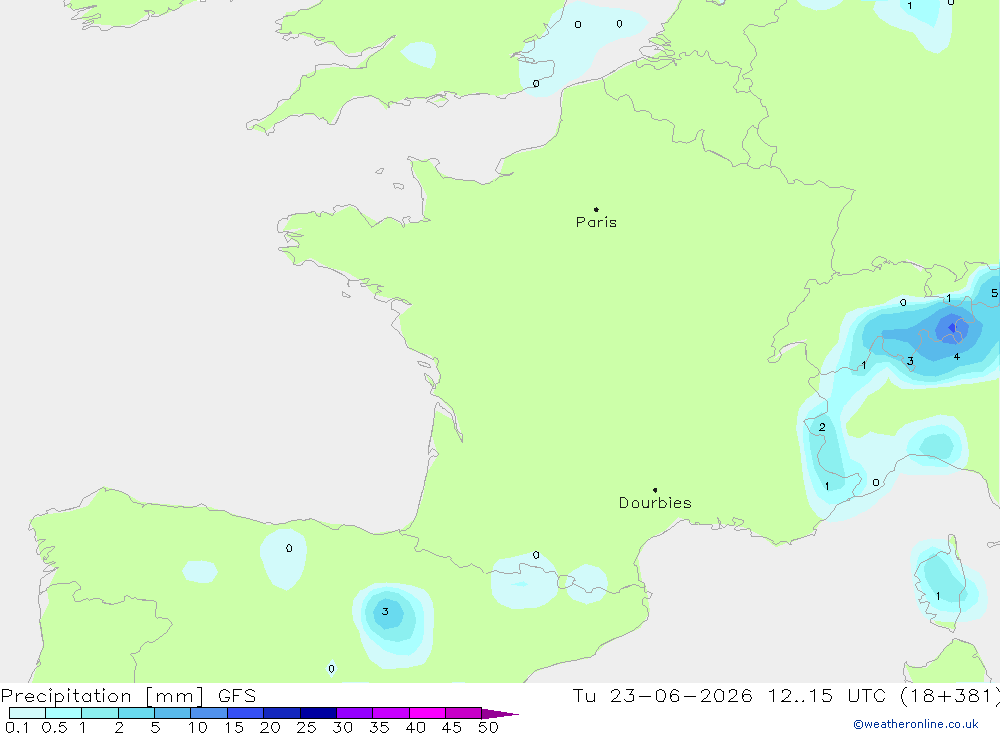Click the Paris location dot marker
The image size is (1000, 733).
pos(596,209)
